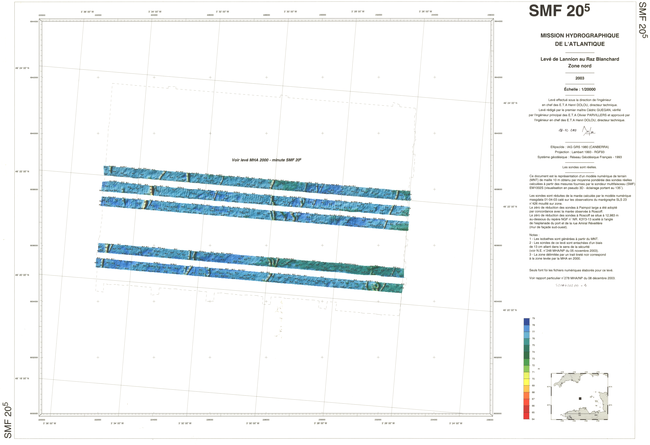Pick the green band in the depth legend
This screenshot has width=650, height=445.
(x=526, y=362)
